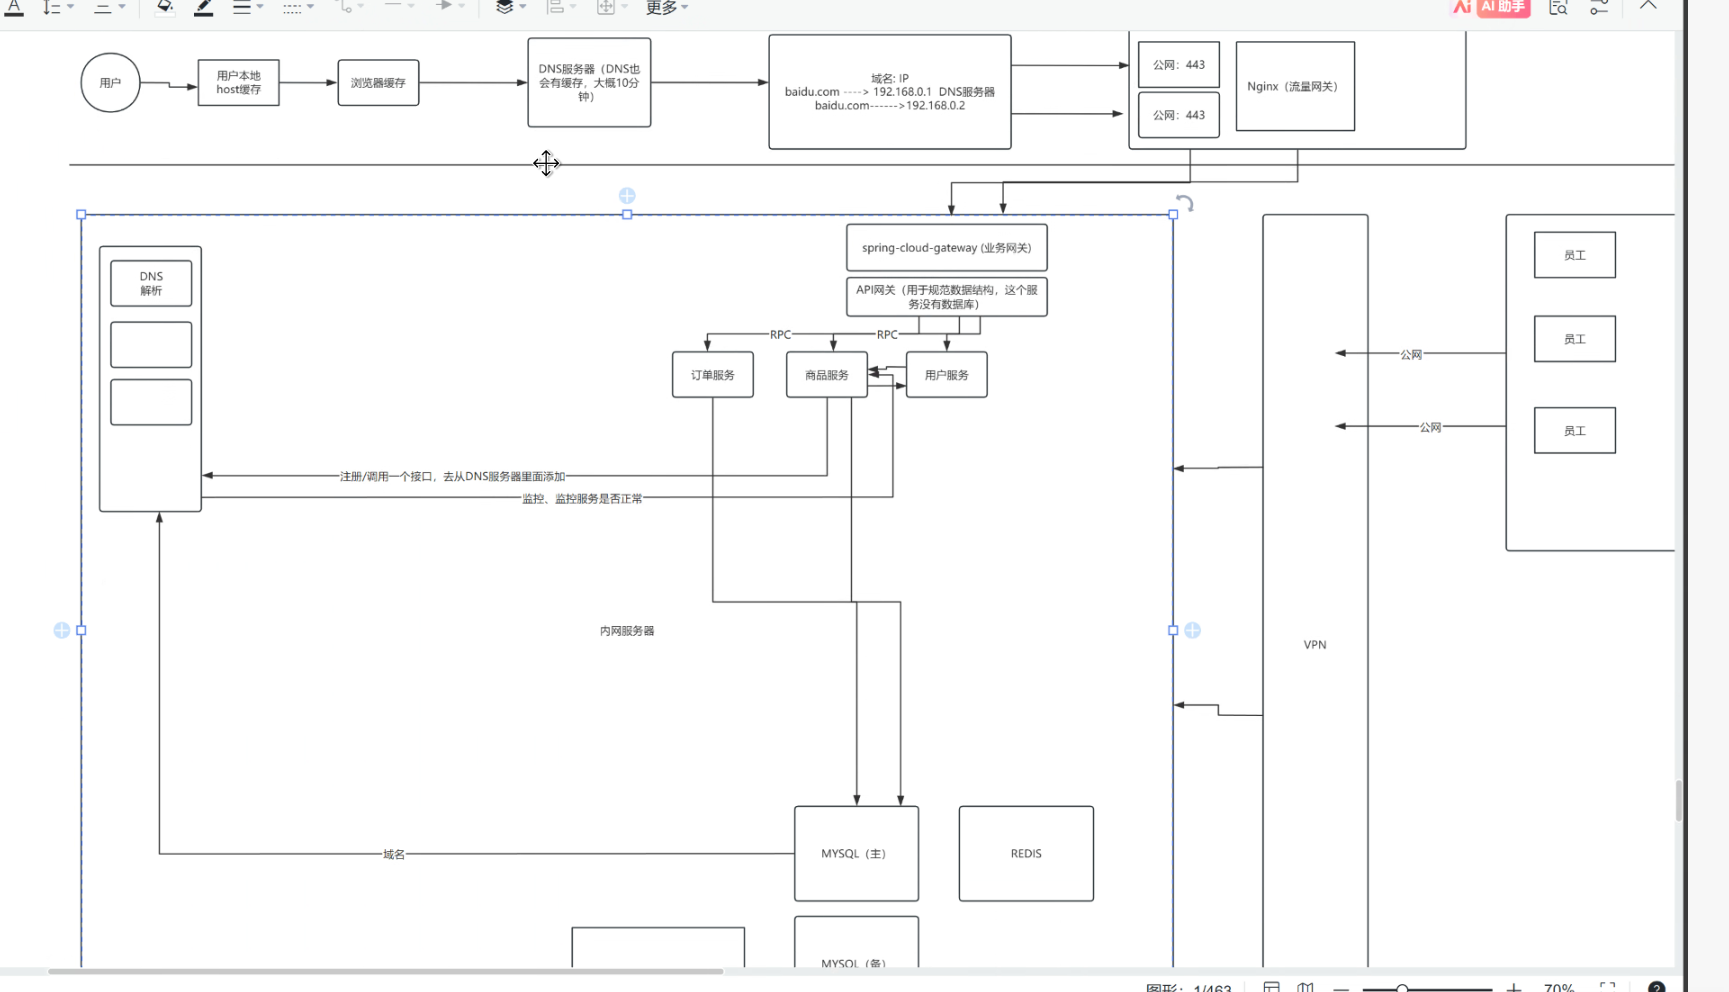Click the 内网服务器 label

627,631
